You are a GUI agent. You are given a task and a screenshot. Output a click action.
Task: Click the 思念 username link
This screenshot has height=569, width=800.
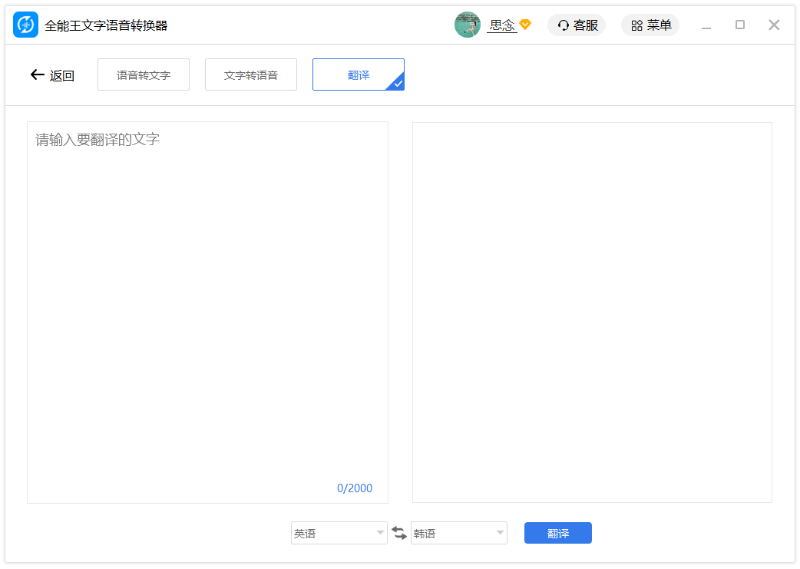(x=502, y=25)
